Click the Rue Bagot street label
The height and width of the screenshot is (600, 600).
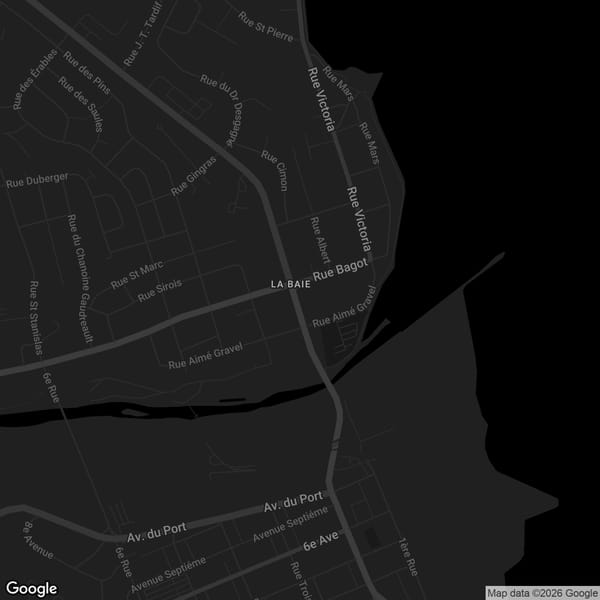[x=341, y=270]
